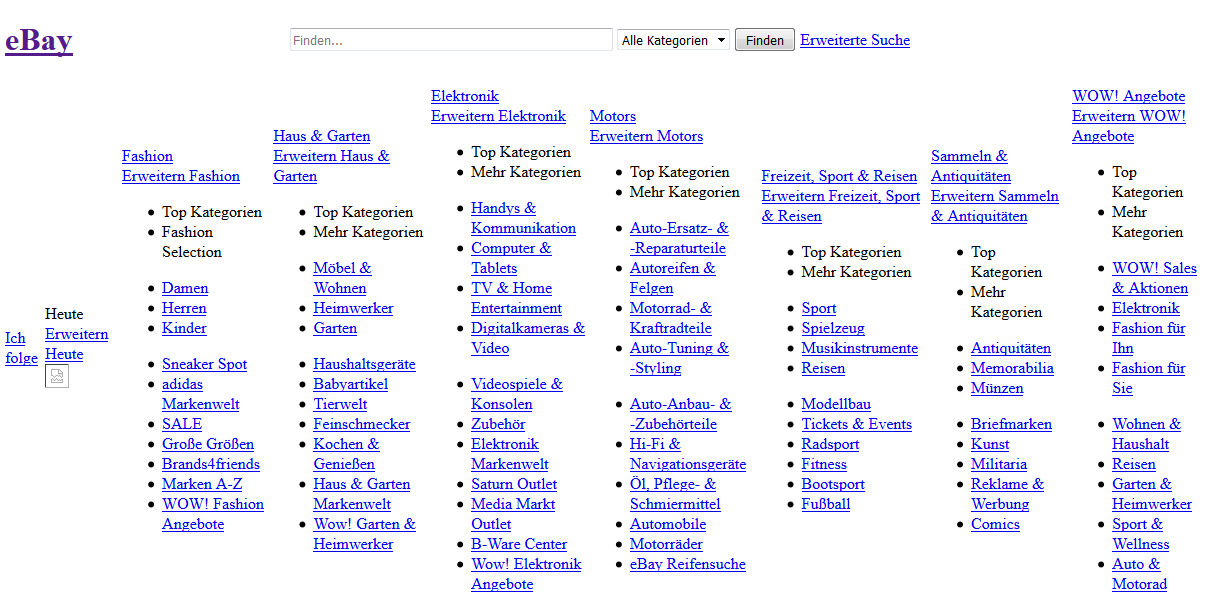Select the Damen fashion link

pyautogui.click(x=185, y=288)
